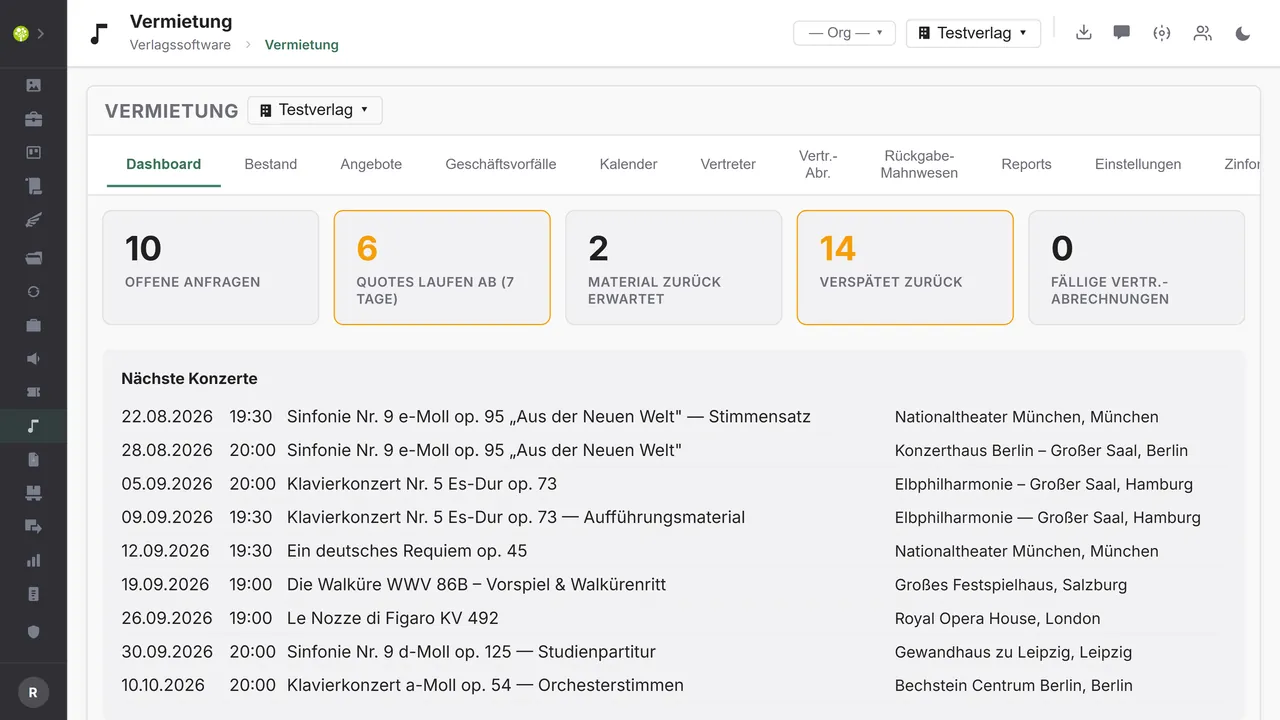Click the green app logo icon

20,33
